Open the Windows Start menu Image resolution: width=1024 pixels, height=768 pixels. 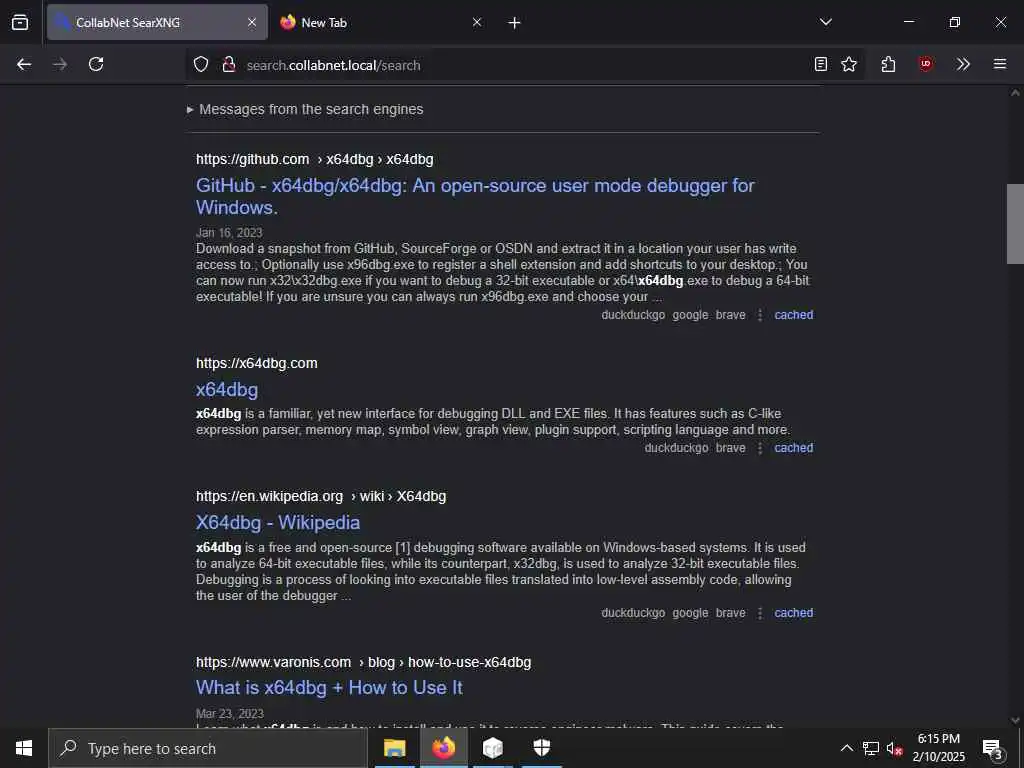pyautogui.click(x=24, y=748)
